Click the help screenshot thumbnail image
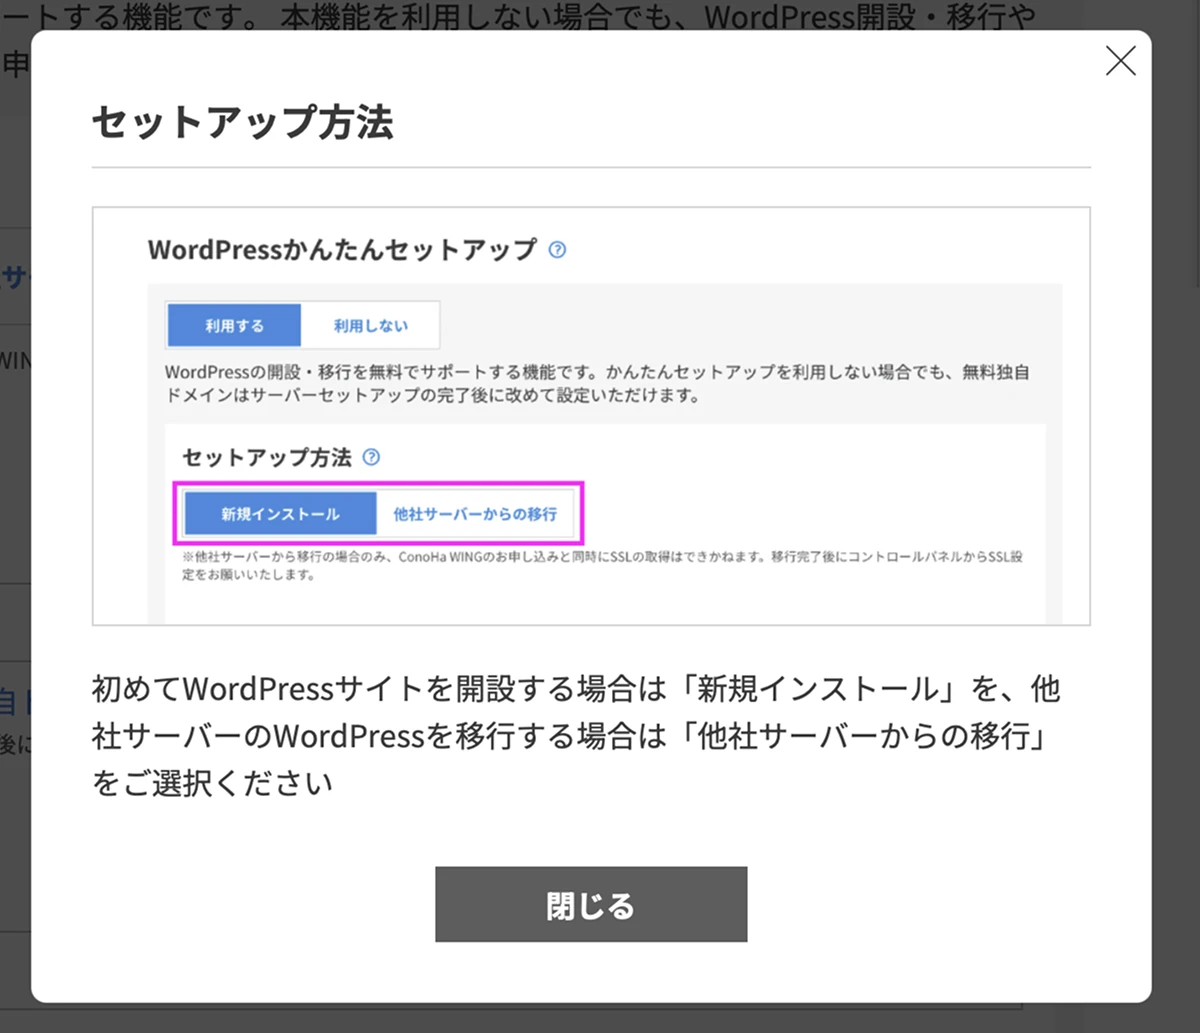1200x1033 pixels. click(x=591, y=416)
